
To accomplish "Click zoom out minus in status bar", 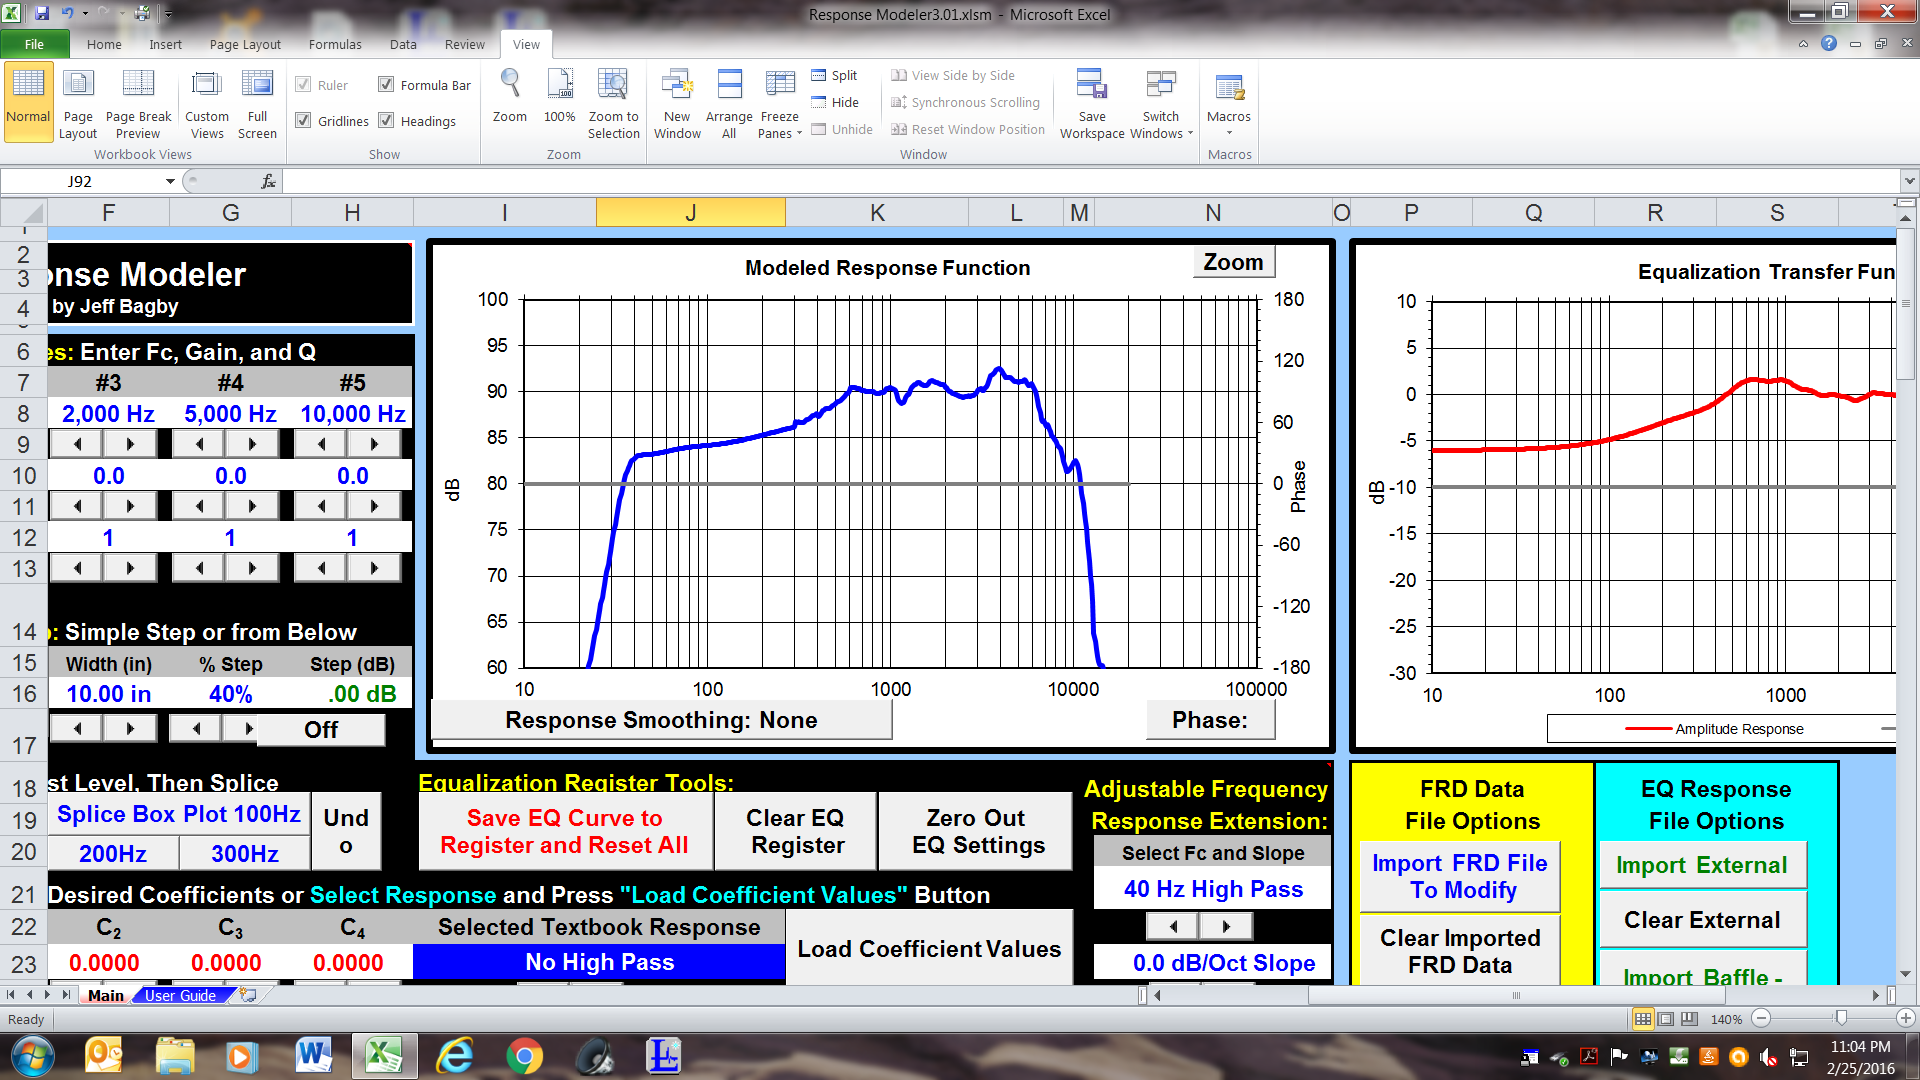I will 1762,1018.
